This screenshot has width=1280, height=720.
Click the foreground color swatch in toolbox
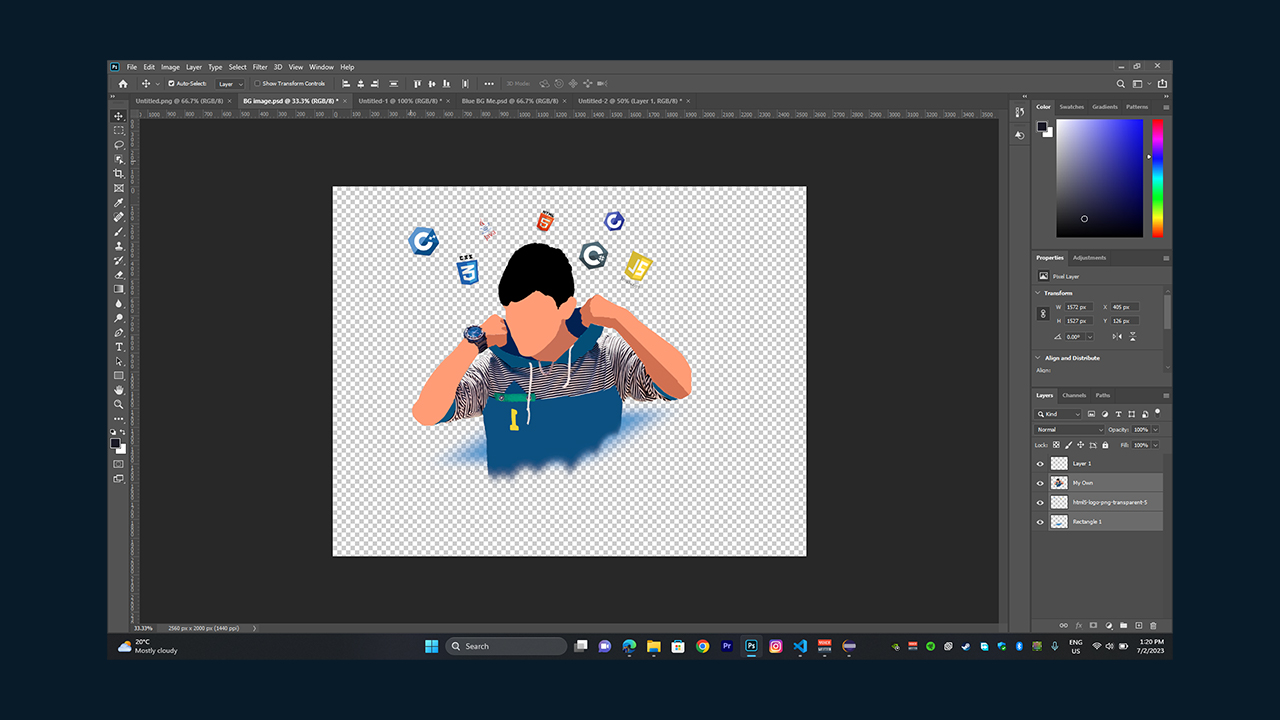point(115,442)
